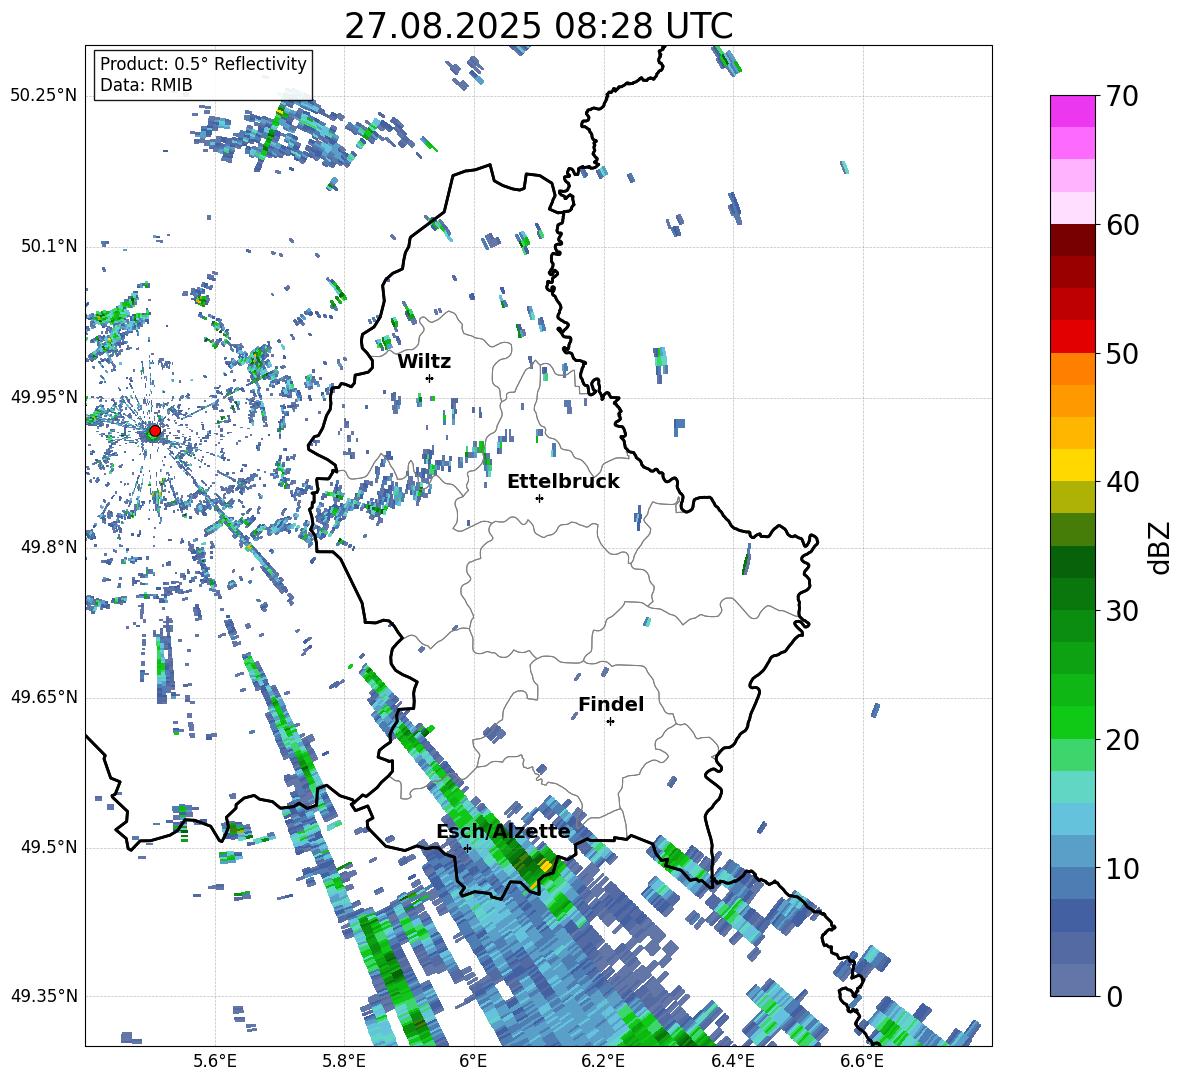1184x1081 pixels.
Task: Click the Ettelbruck station label
Action: tap(563, 482)
